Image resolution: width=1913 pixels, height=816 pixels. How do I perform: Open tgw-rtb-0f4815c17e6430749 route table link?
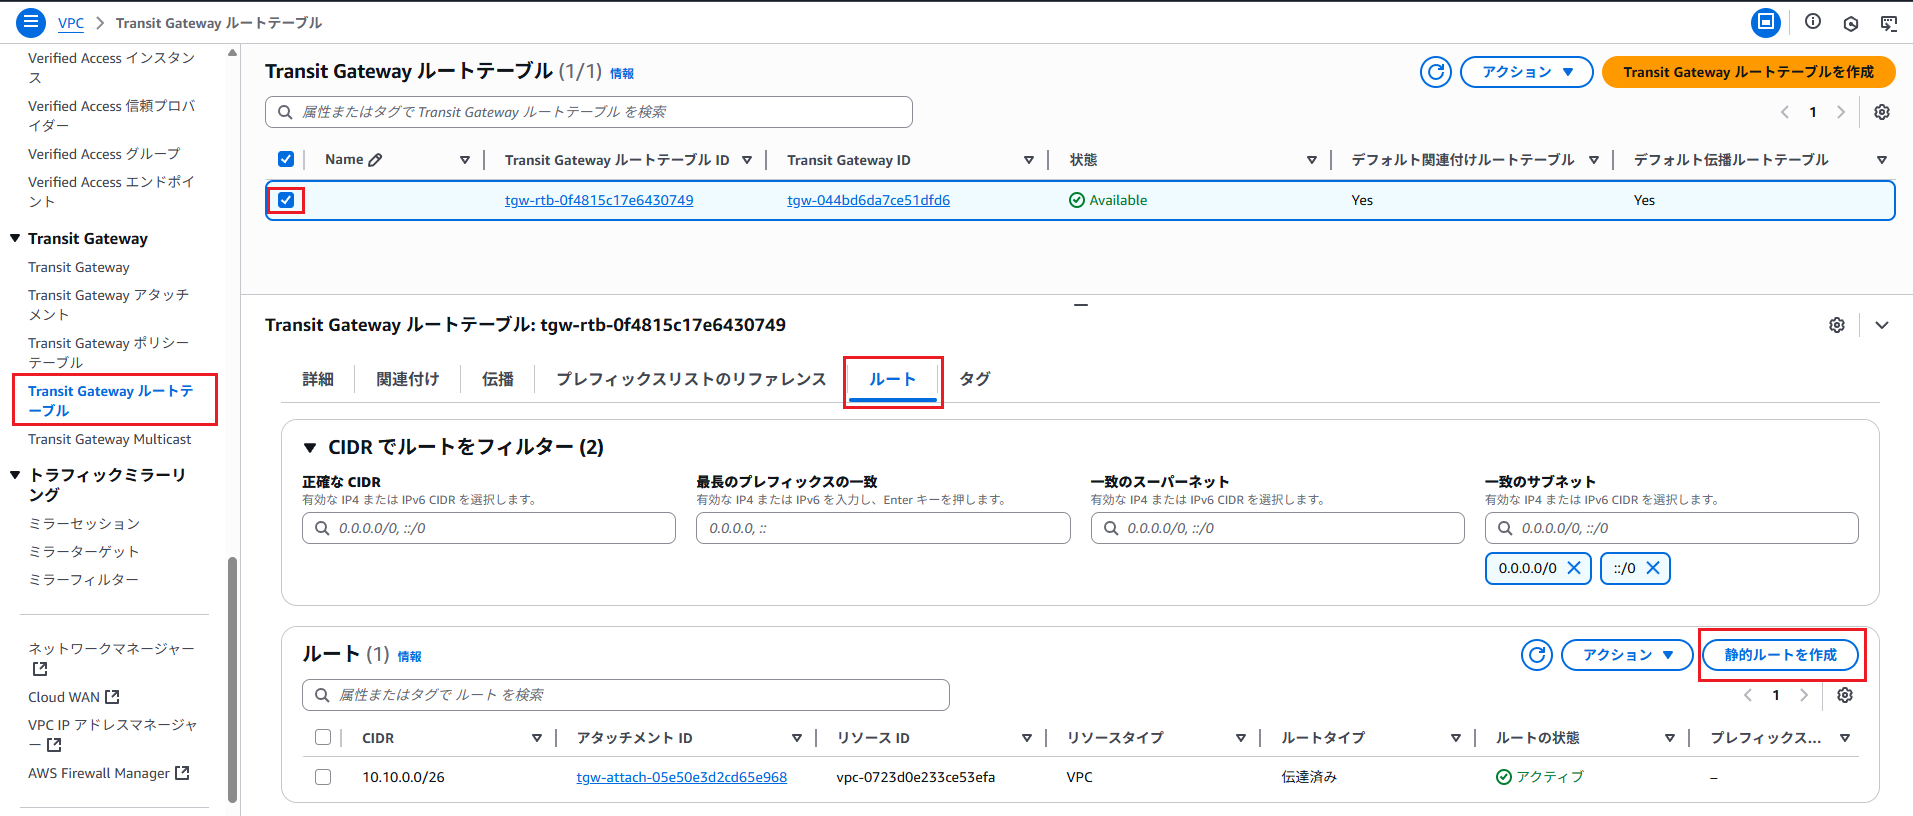click(x=599, y=200)
